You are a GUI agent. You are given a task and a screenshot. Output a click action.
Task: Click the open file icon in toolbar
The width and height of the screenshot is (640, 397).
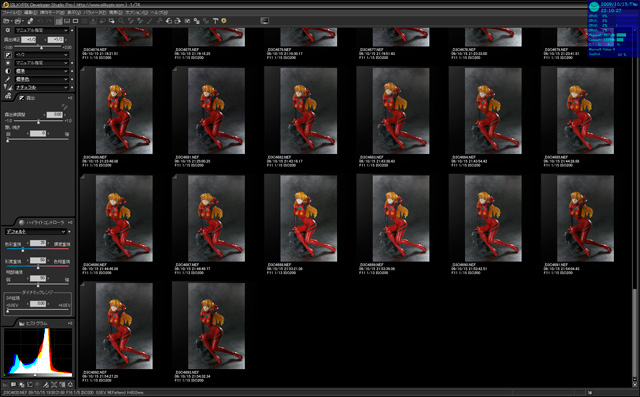point(7,21)
